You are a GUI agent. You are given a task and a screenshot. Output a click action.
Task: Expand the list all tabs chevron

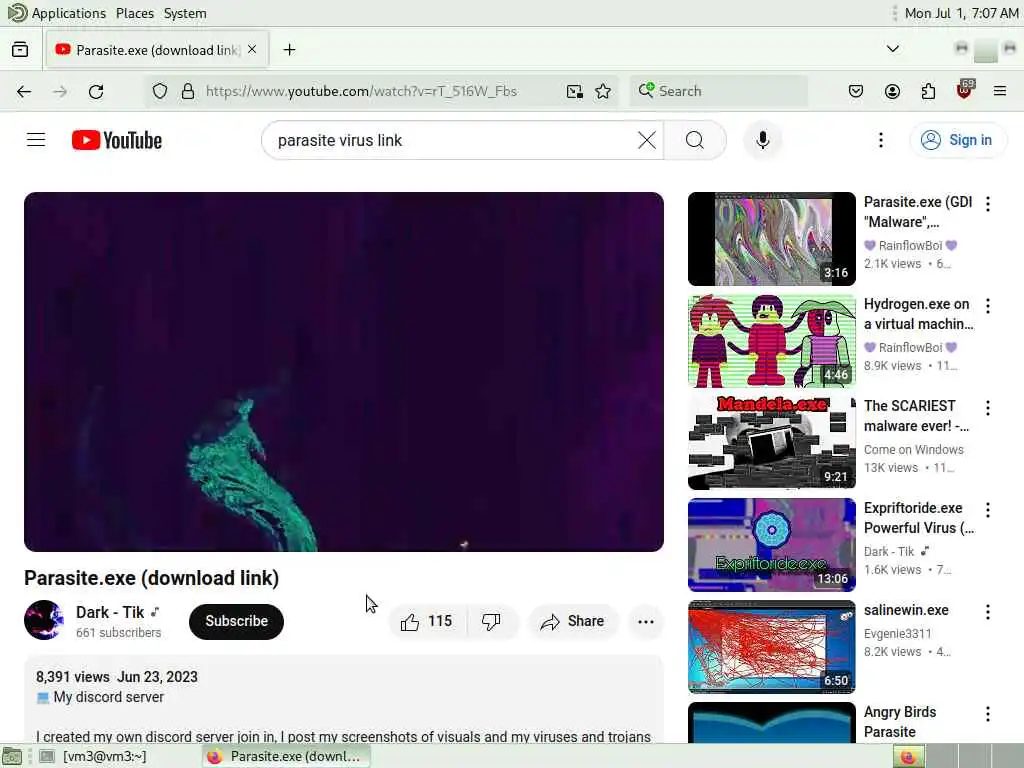(893, 49)
